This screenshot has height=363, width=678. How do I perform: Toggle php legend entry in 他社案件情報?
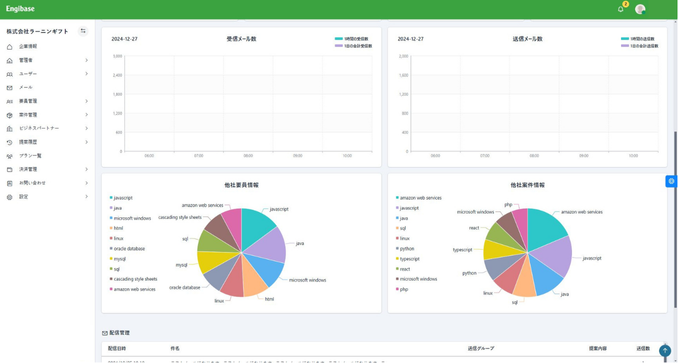pos(402,289)
